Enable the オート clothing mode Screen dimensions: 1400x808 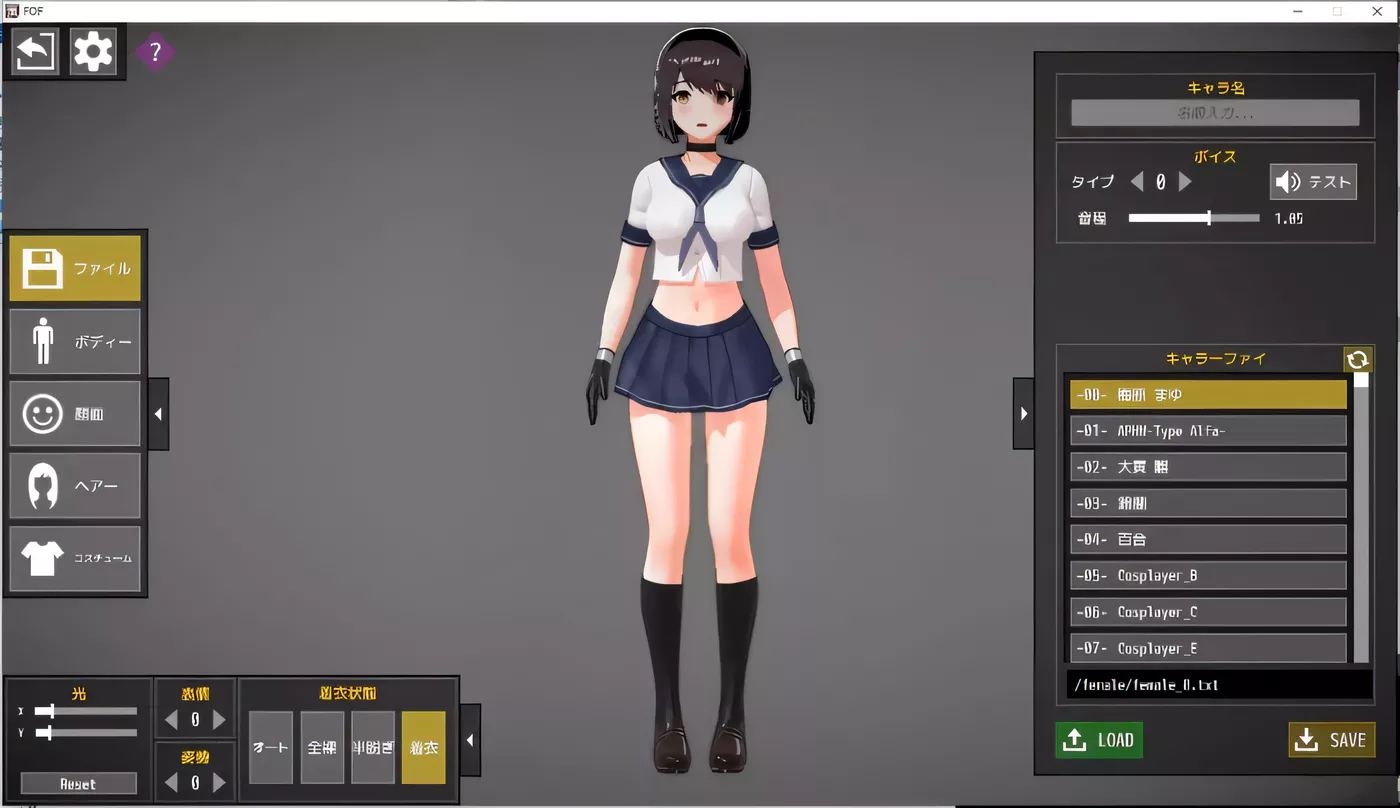270,746
